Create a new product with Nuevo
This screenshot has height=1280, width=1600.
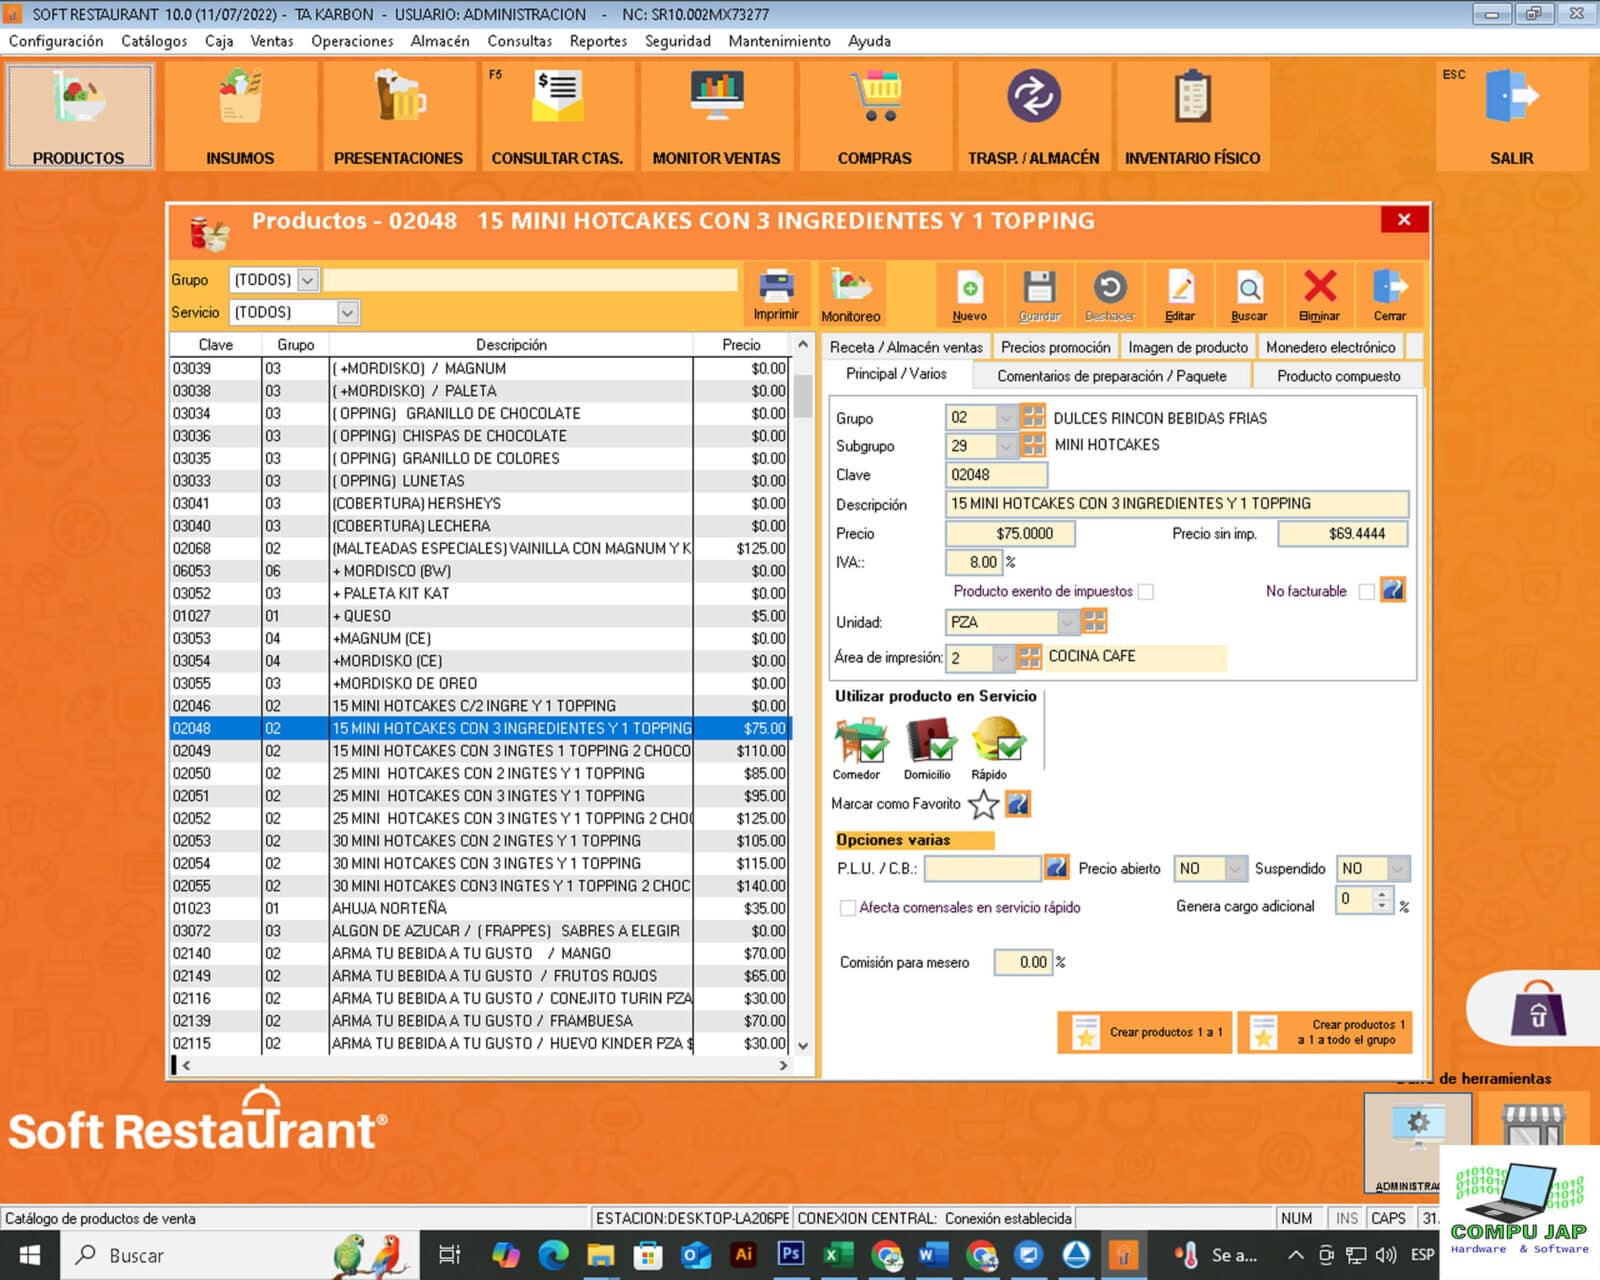coord(969,295)
